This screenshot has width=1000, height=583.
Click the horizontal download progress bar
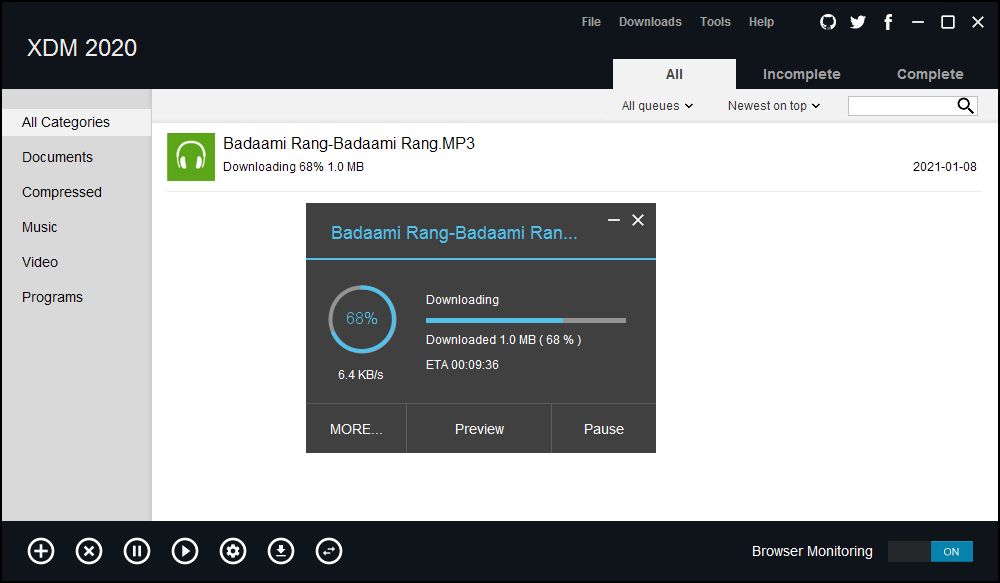tap(526, 320)
